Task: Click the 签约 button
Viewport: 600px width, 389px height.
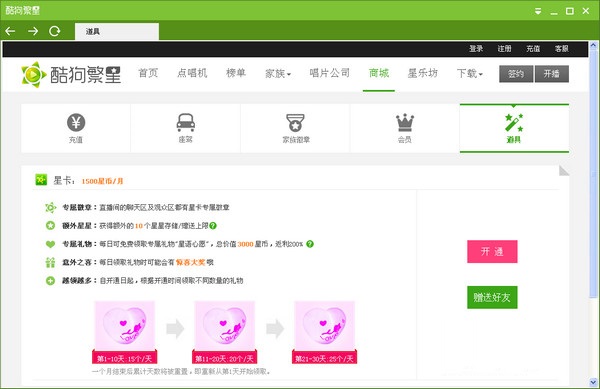Action: pos(516,74)
